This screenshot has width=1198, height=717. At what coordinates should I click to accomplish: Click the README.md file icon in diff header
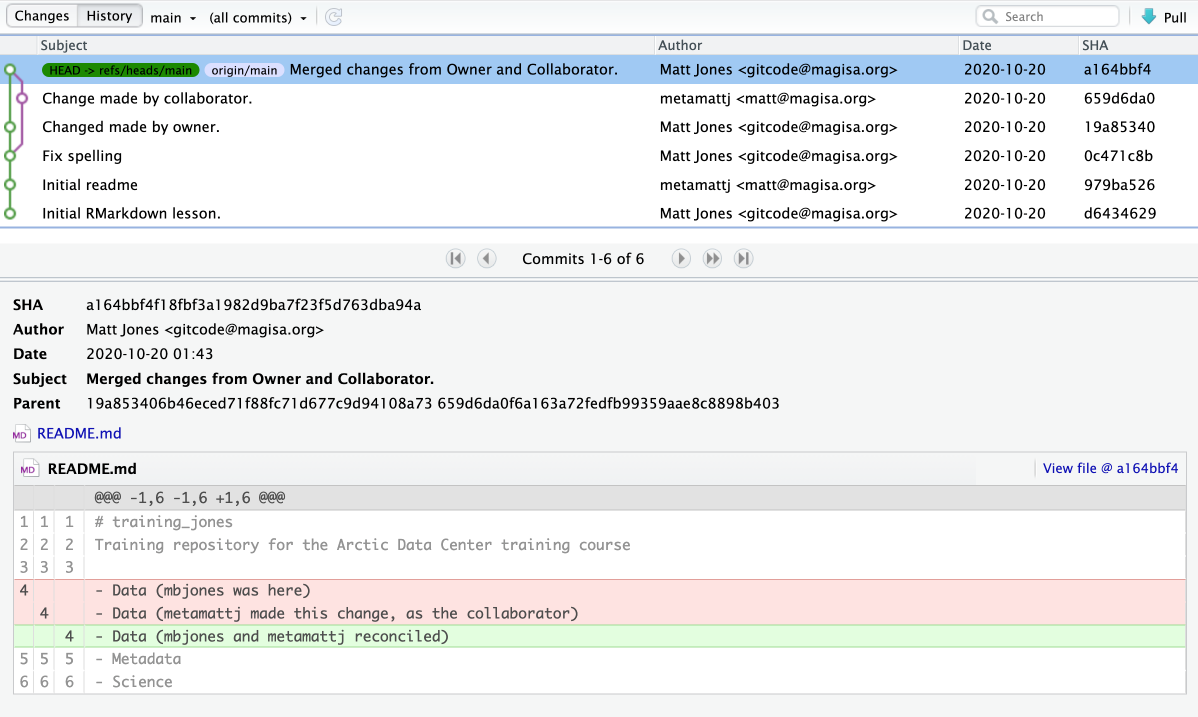[x=29, y=469]
